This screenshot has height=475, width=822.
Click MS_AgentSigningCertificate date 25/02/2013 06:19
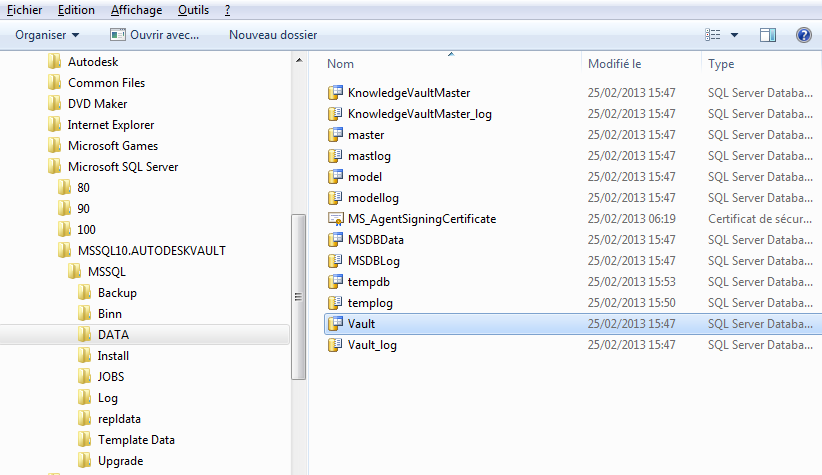(631, 219)
